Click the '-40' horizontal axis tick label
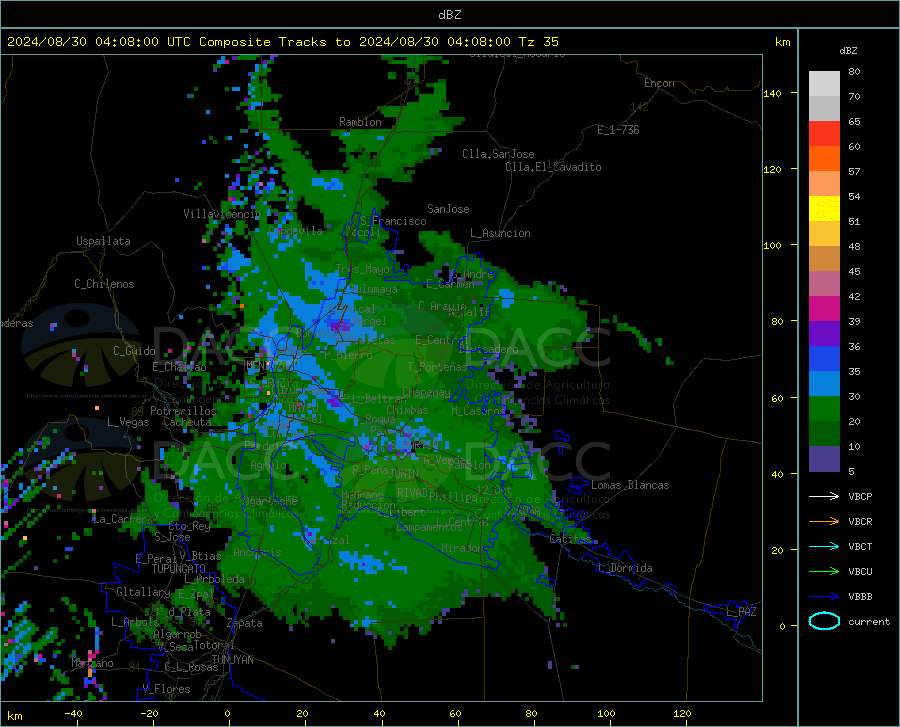900x727 pixels. (x=73, y=713)
